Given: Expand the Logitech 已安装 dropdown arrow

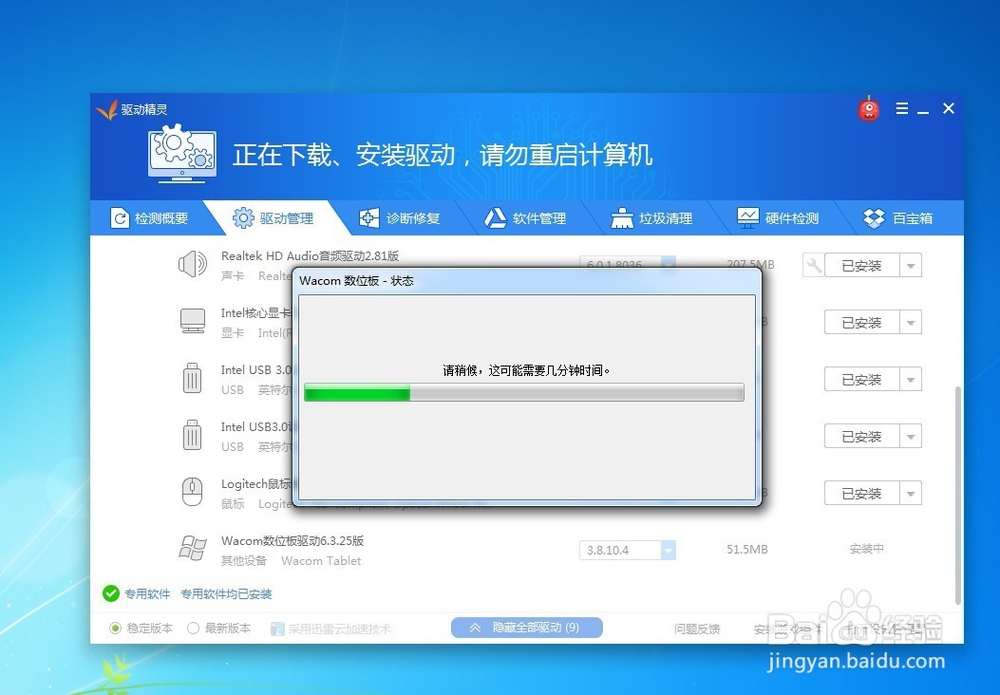Looking at the screenshot, I should pyautogui.click(x=911, y=493).
